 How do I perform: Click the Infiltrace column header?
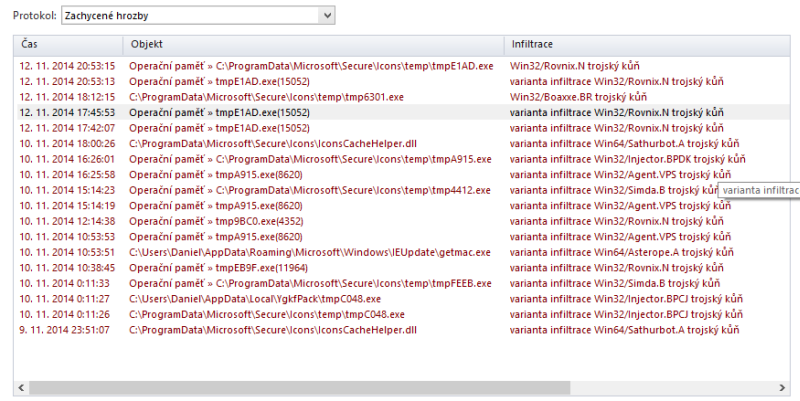tap(640, 45)
